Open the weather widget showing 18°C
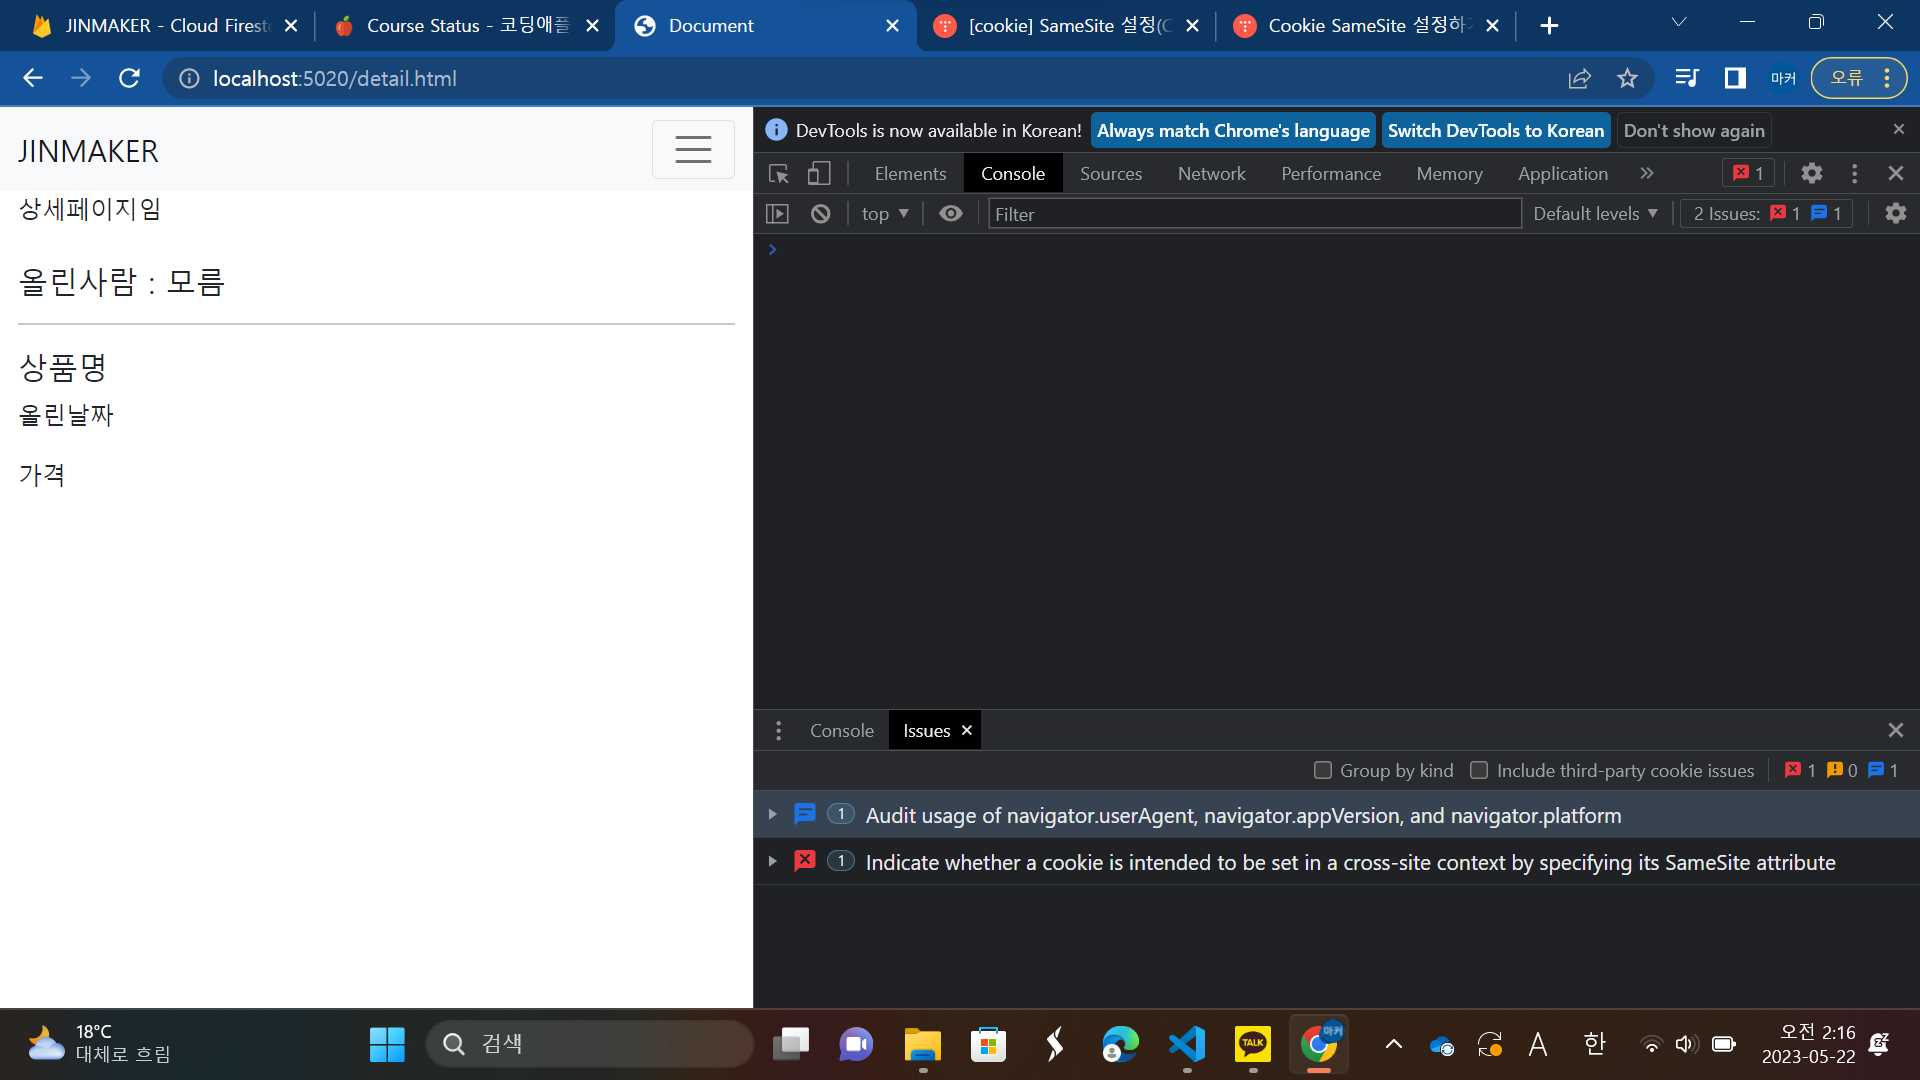1920x1080 pixels. 100,1044
